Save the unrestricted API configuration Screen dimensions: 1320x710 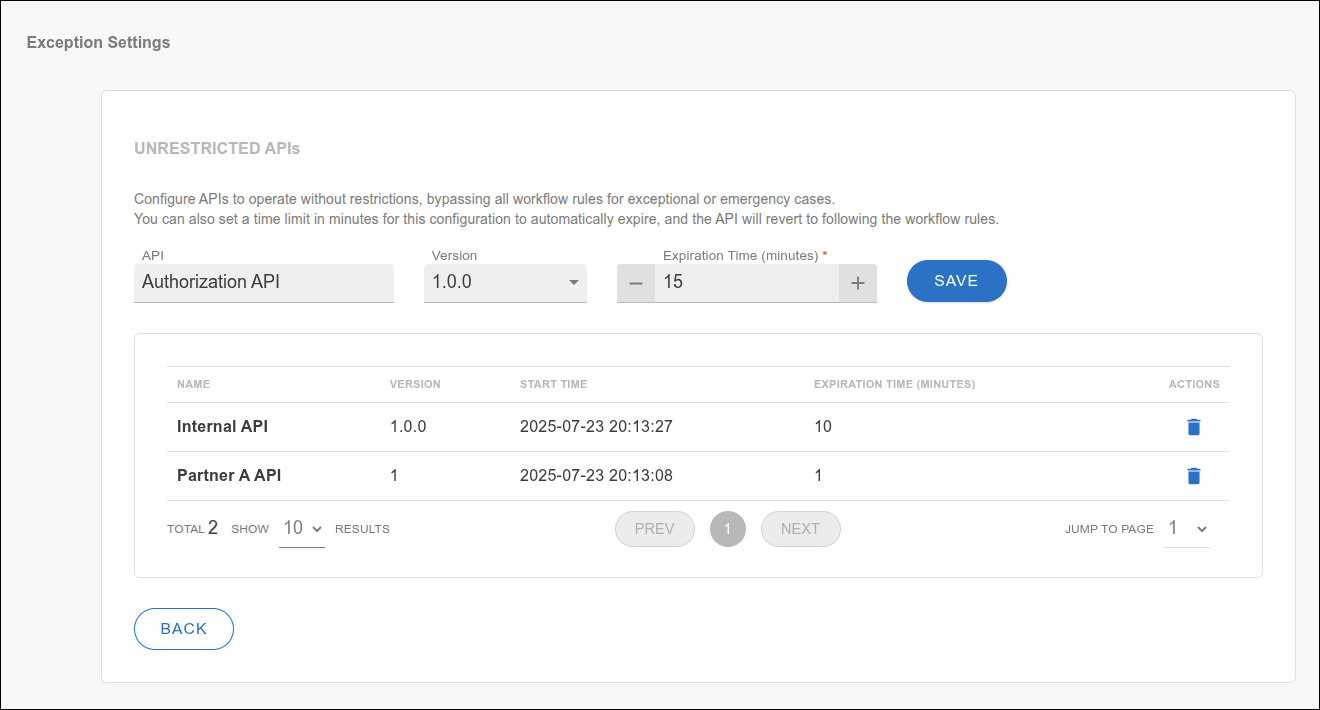point(956,281)
